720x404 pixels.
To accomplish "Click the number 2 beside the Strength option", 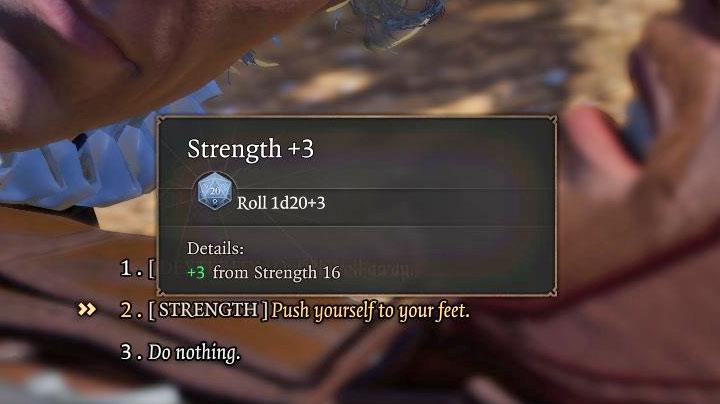I will [x=127, y=310].
